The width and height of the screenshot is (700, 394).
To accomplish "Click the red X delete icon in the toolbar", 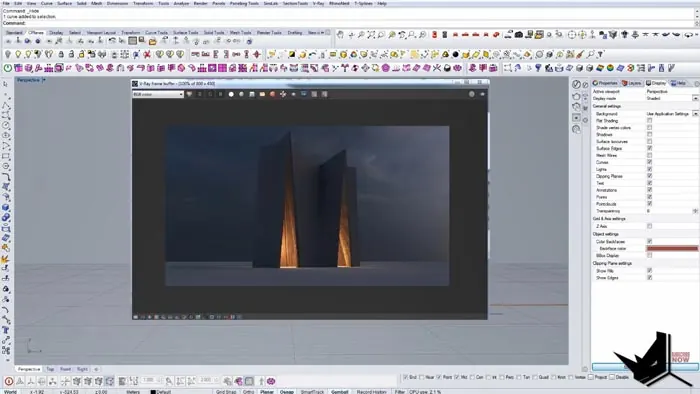I will tap(146, 54).
